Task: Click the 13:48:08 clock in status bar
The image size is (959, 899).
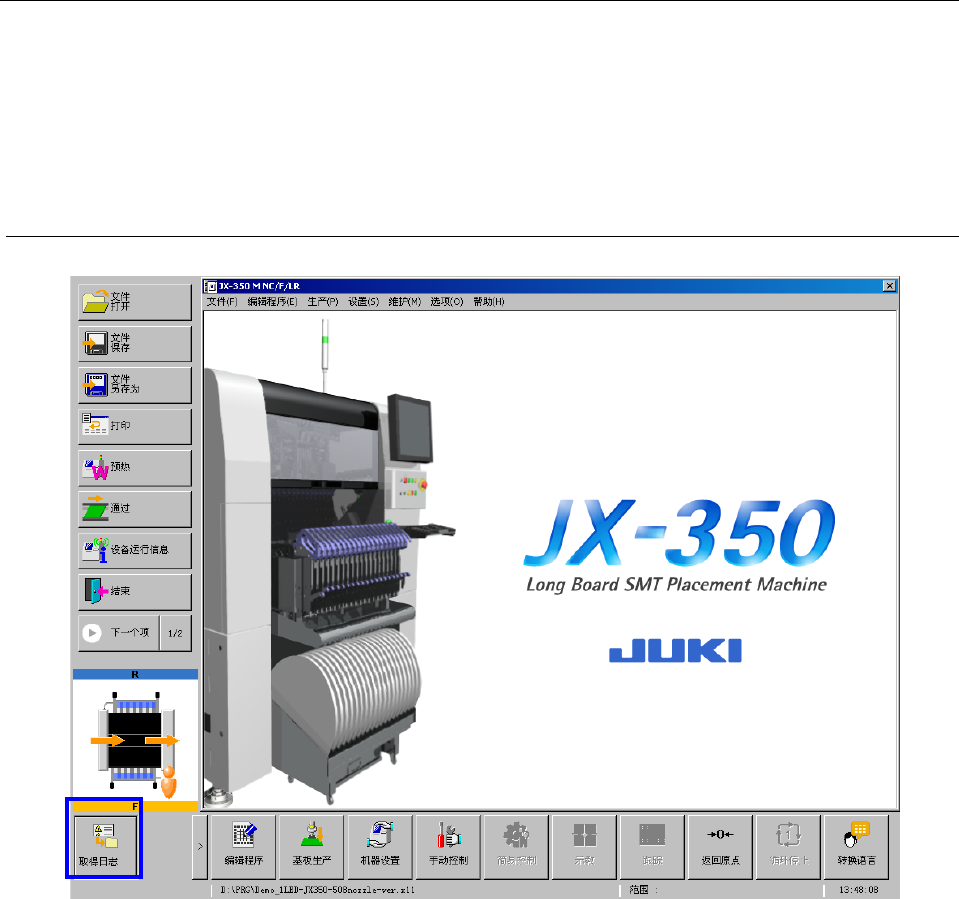Action: coord(858,890)
